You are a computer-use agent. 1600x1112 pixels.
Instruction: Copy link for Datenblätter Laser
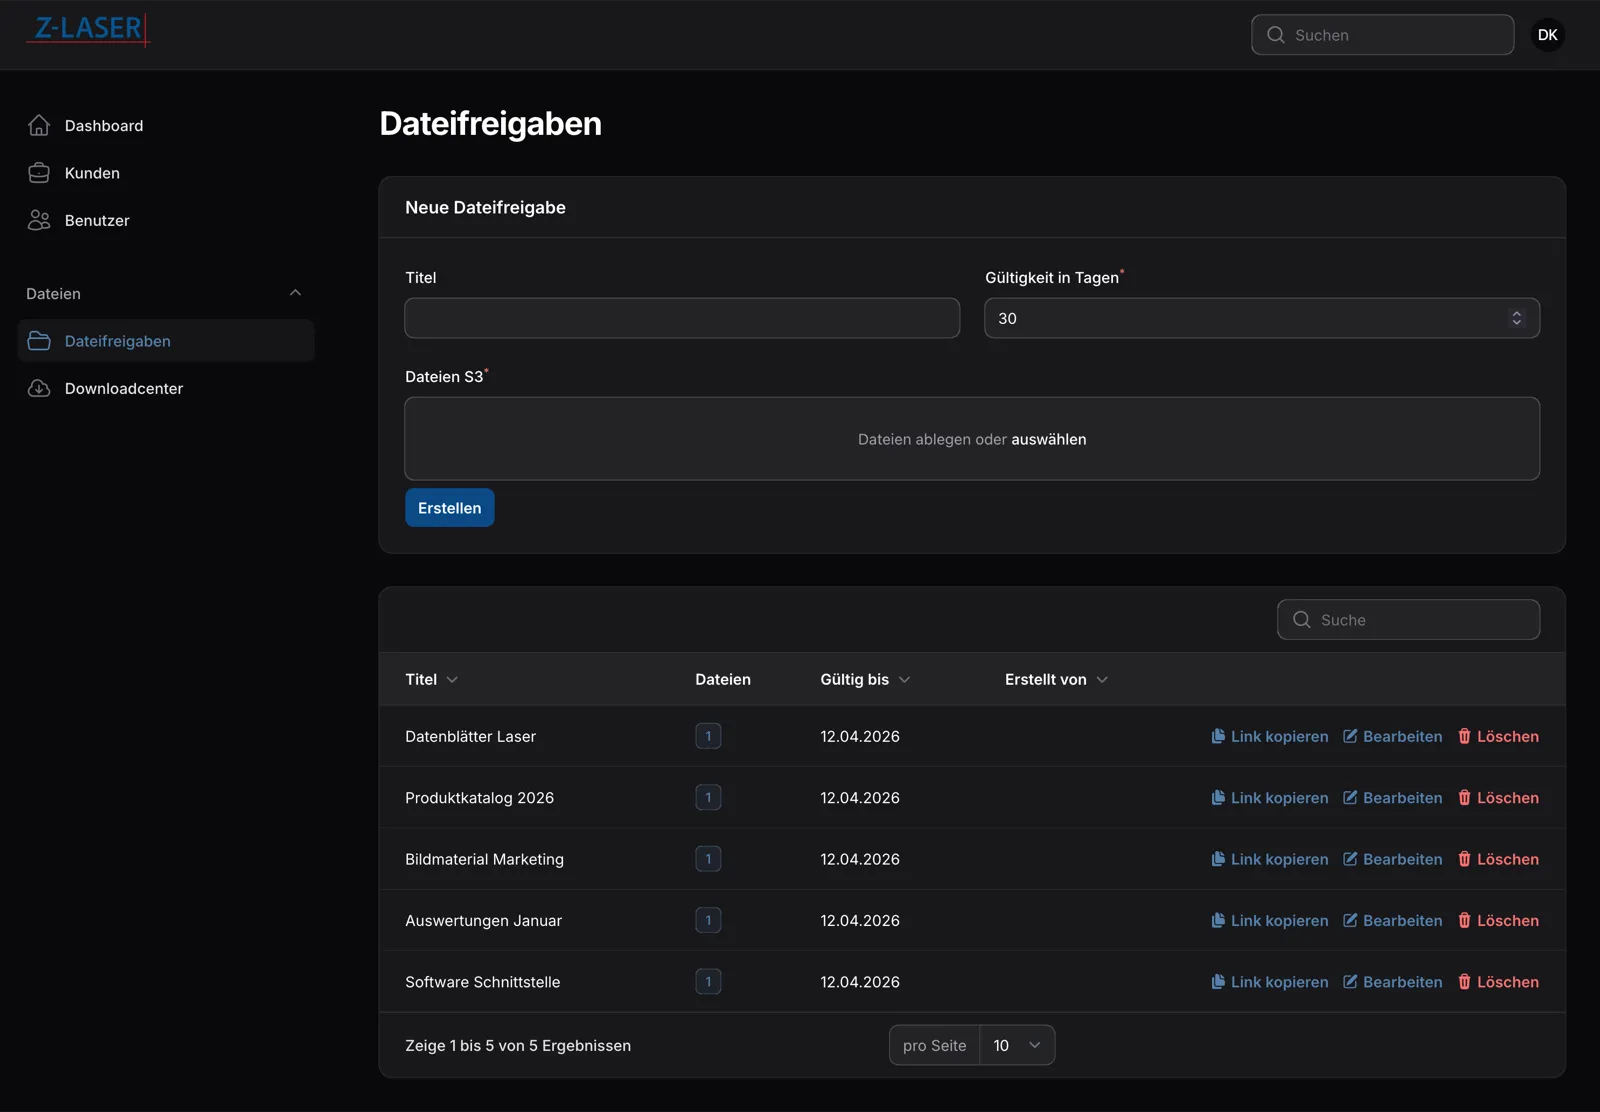1269,736
